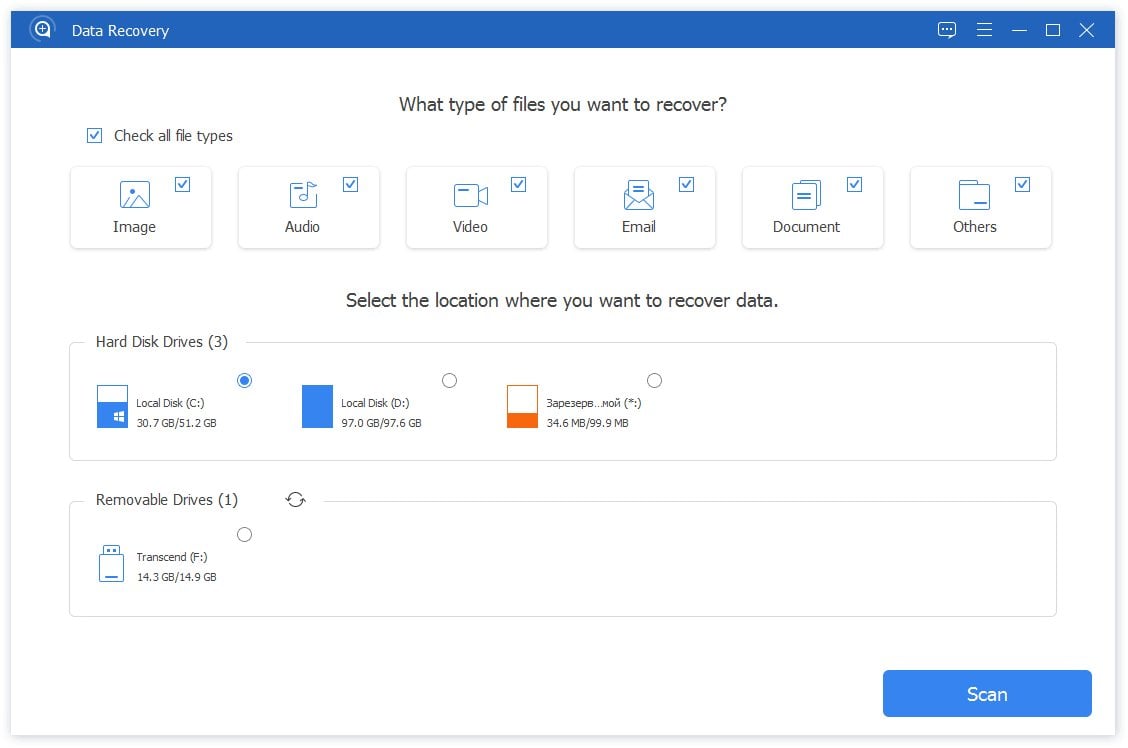1128x748 pixels.
Task: Click the Scan button
Action: [x=986, y=693]
